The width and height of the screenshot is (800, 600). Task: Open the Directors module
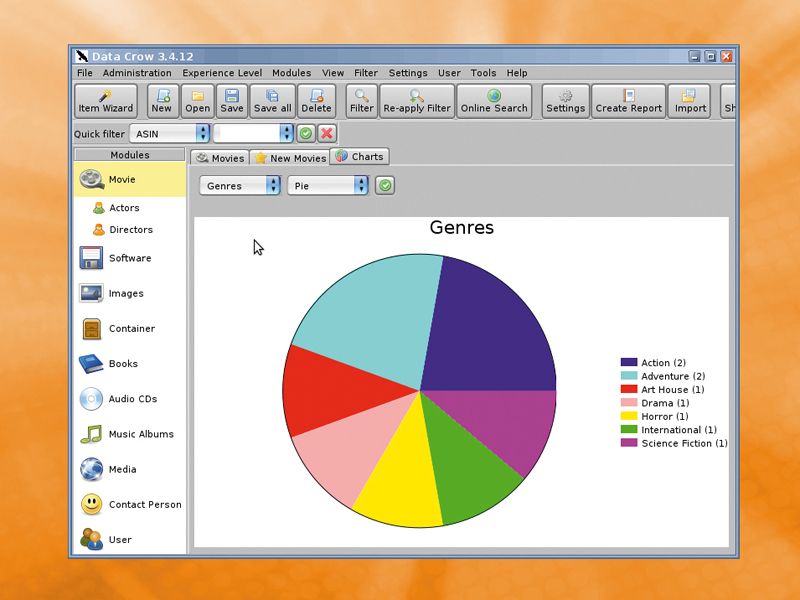[127, 230]
